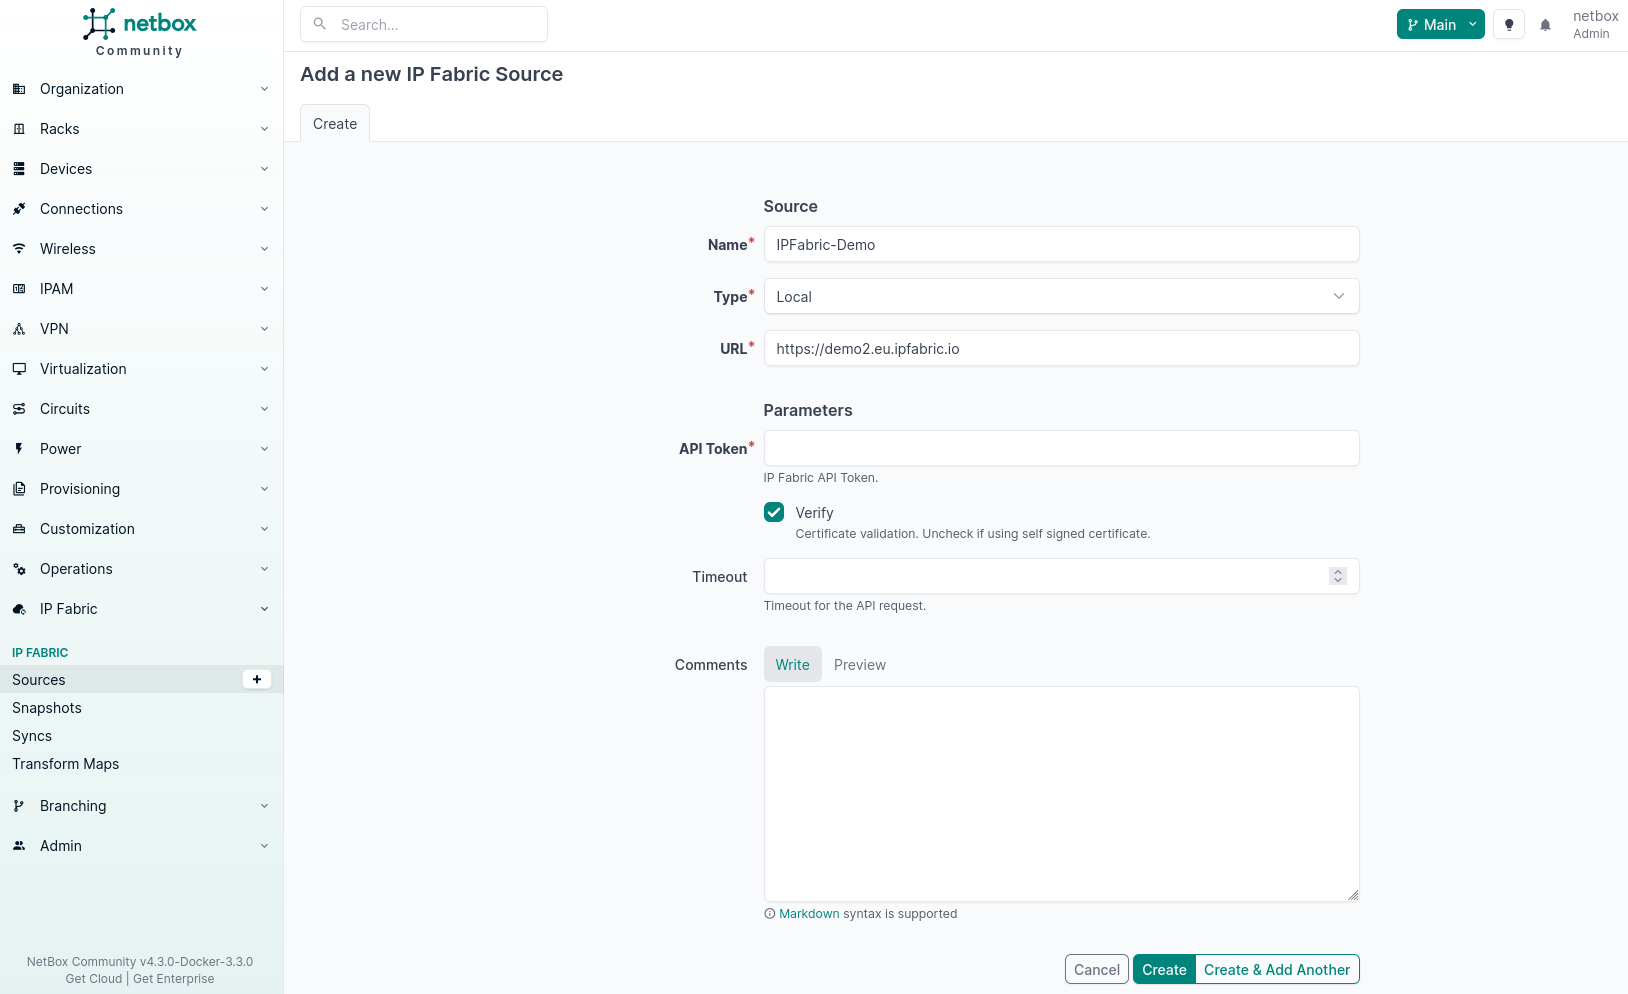Click the Power lightning bolt icon

(x=19, y=449)
